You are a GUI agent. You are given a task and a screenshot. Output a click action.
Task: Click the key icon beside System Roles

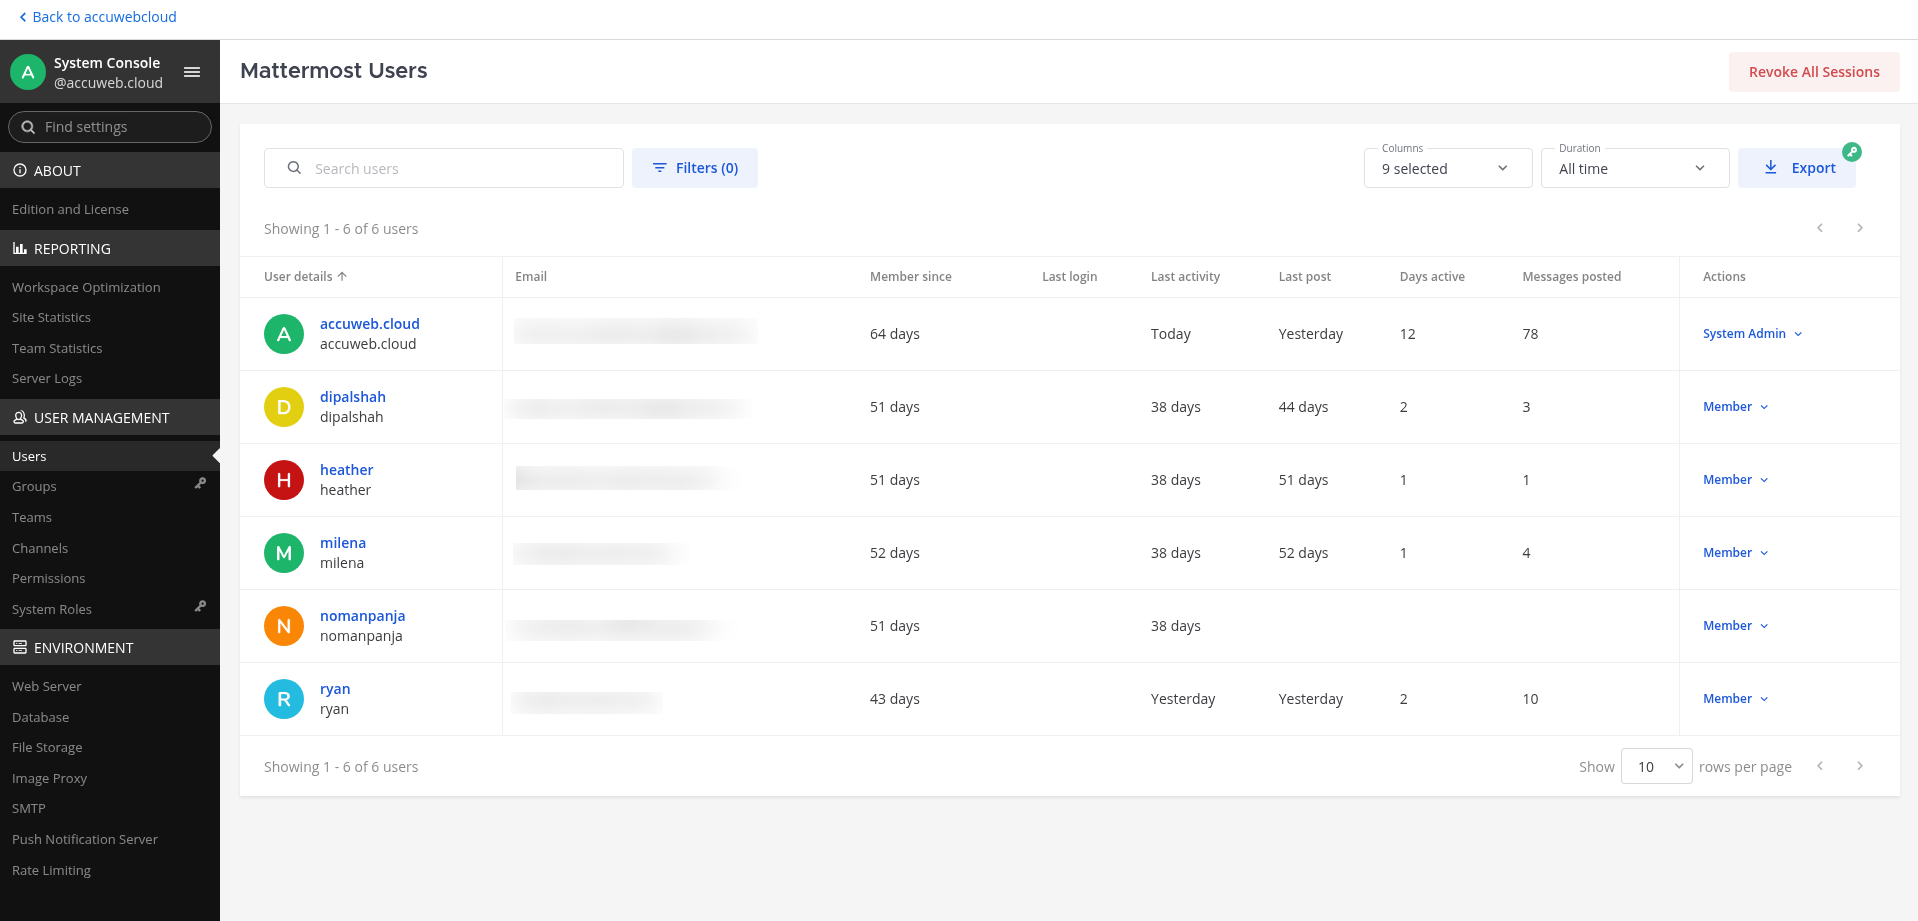[x=201, y=606]
